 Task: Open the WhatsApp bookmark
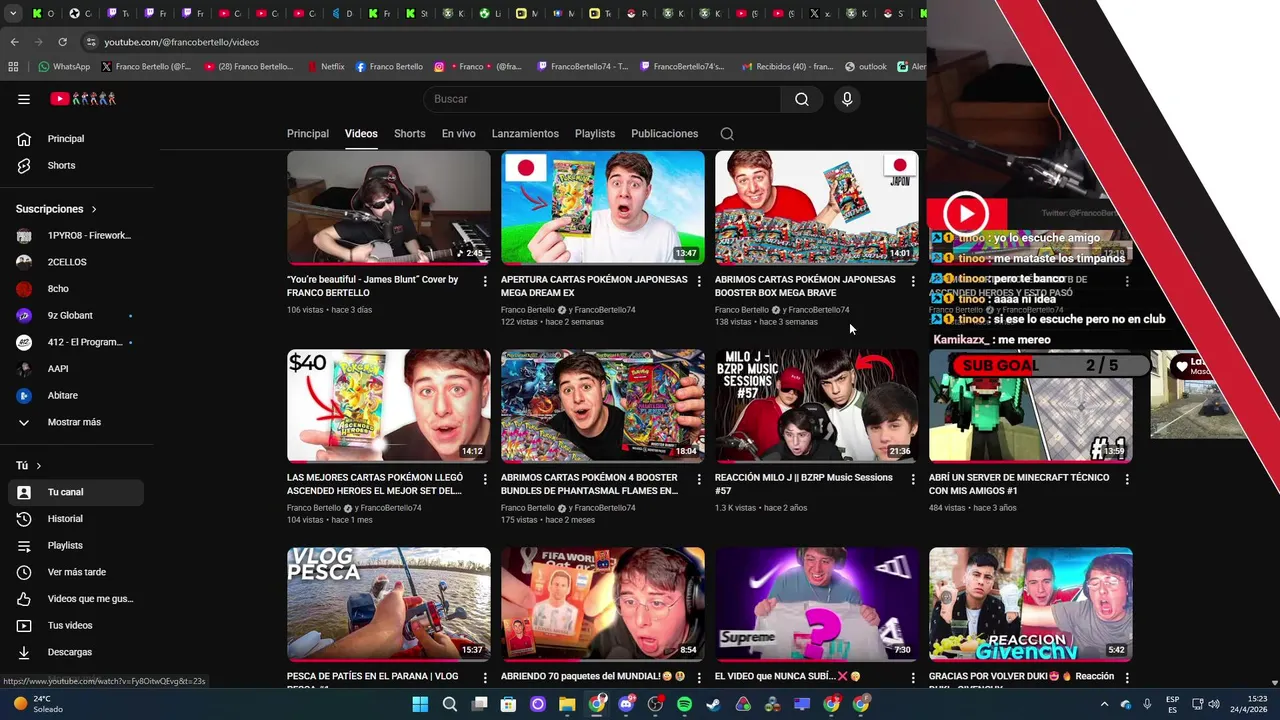(64, 67)
